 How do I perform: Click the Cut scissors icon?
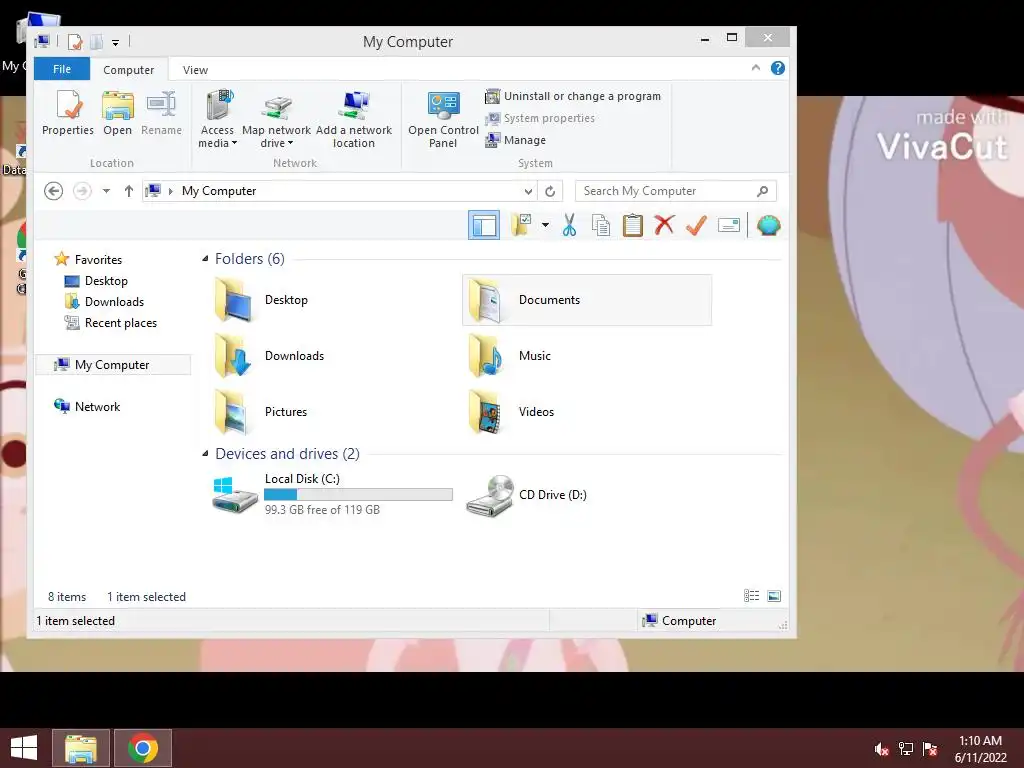pos(569,225)
